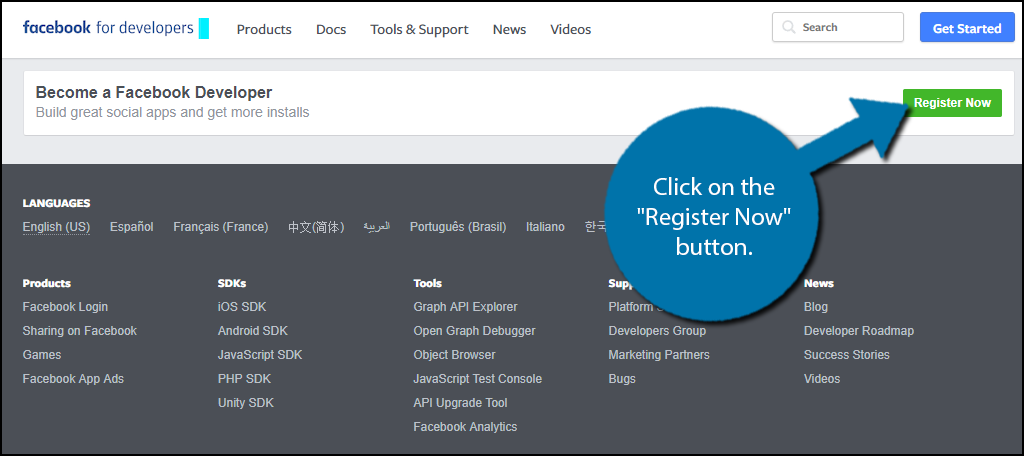Open the Docs menu item

click(x=331, y=29)
